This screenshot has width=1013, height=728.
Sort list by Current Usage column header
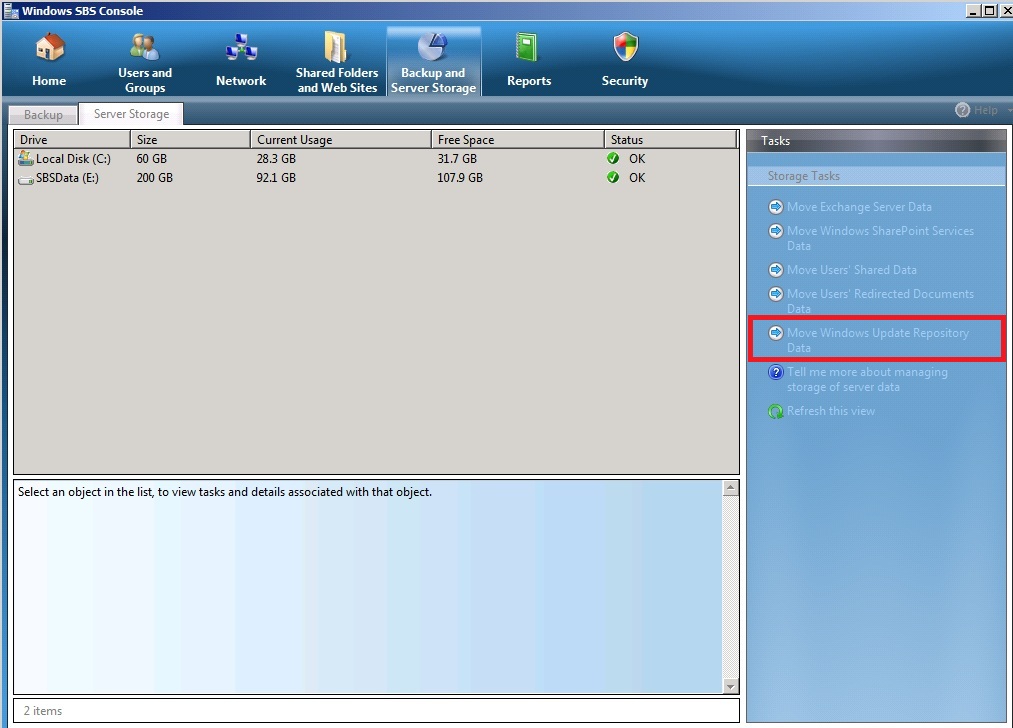pos(340,140)
